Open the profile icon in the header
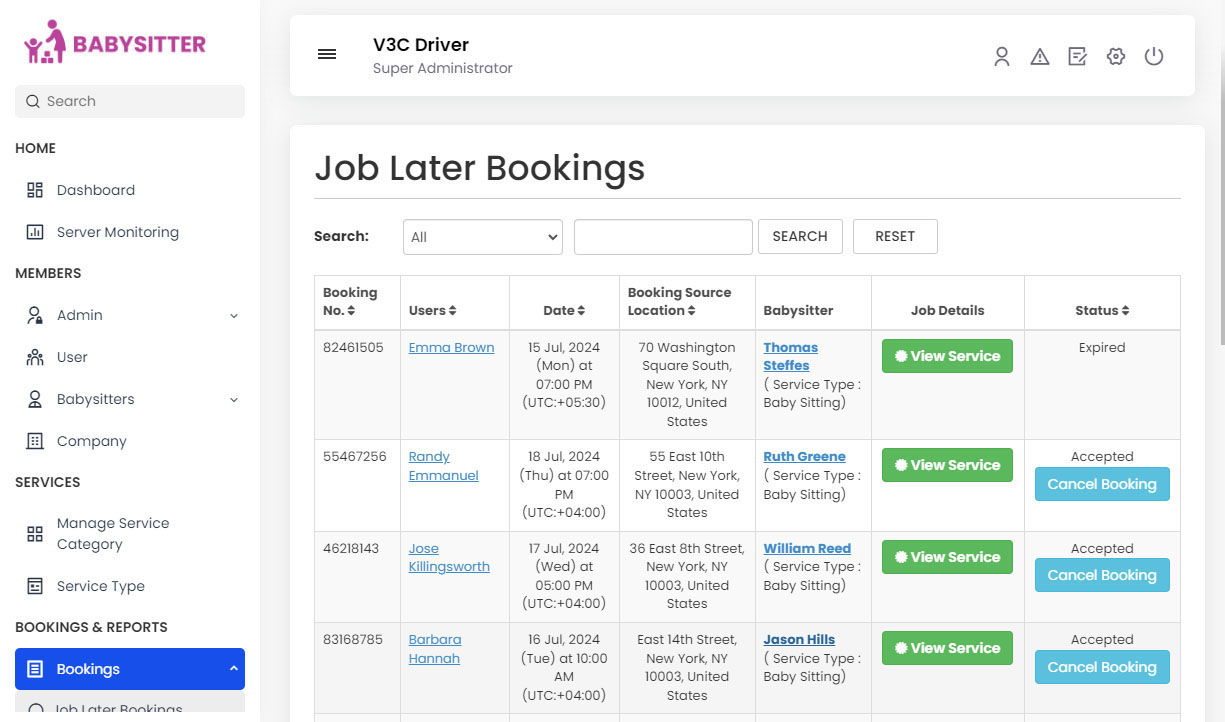The image size is (1225, 722). (x=1002, y=56)
